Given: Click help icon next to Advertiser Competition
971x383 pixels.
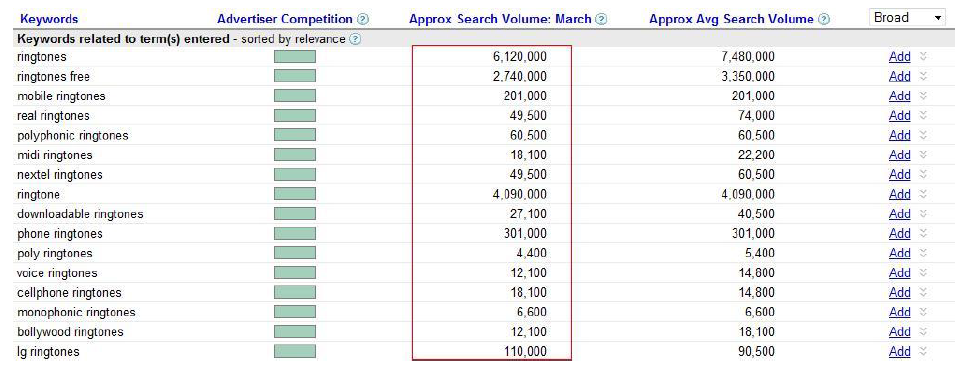Looking at the screenshot, I should pyautogui.click(x=363, y=19).
